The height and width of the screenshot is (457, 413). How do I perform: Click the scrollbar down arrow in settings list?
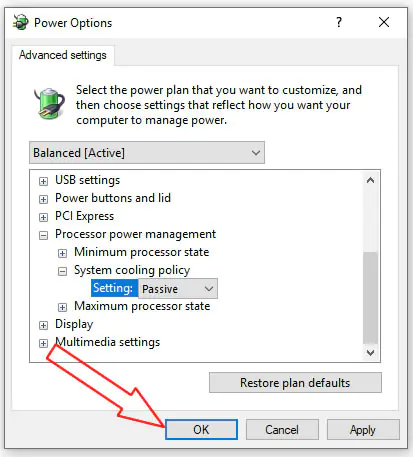point(370,352)
